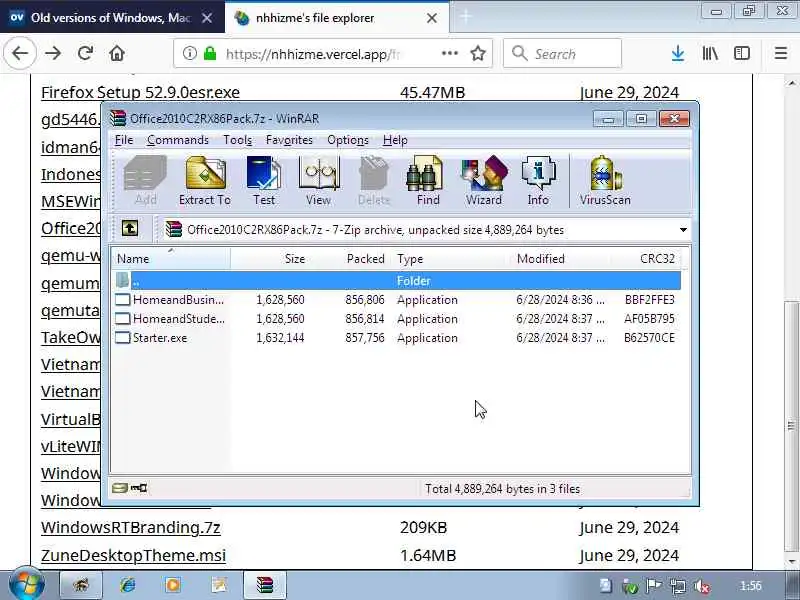Toggle the Firefox sidebar view
This screenshot has width=800, height=600.
click(742, 53)
